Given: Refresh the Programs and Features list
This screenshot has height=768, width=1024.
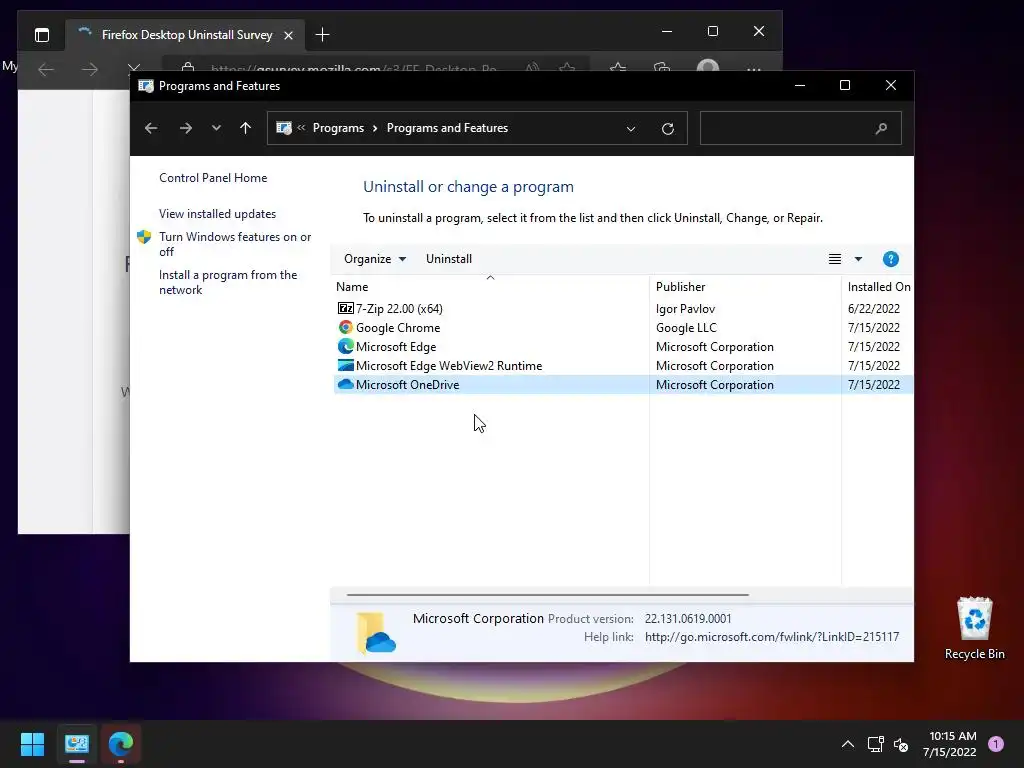Looking at the screenshot, I should point(667,129).
